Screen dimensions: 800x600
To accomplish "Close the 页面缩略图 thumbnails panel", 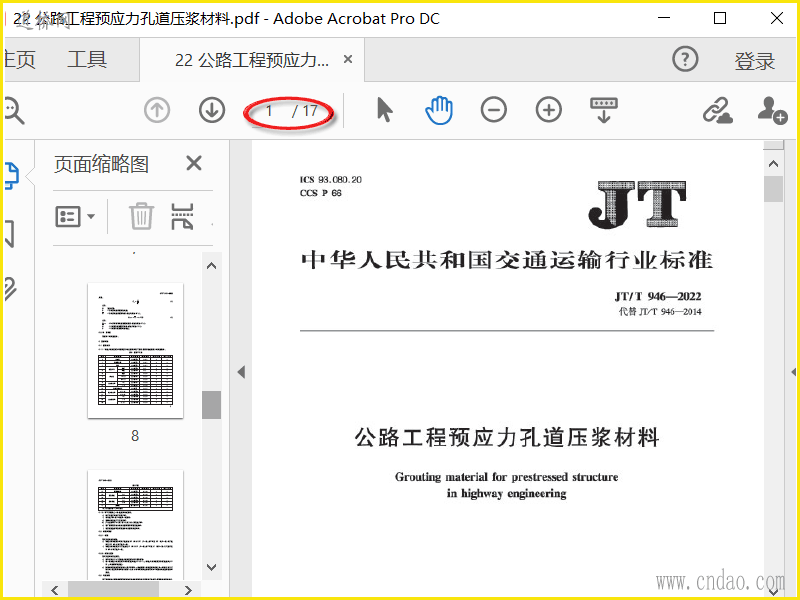I will click(194, 163).
